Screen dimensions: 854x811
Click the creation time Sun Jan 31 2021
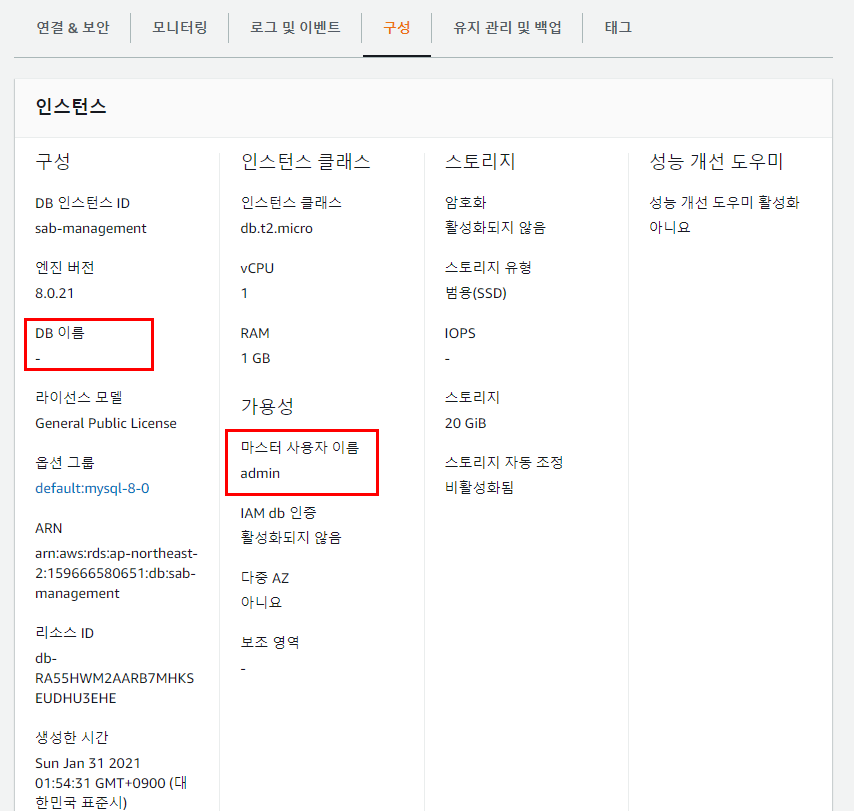[111, 783]
